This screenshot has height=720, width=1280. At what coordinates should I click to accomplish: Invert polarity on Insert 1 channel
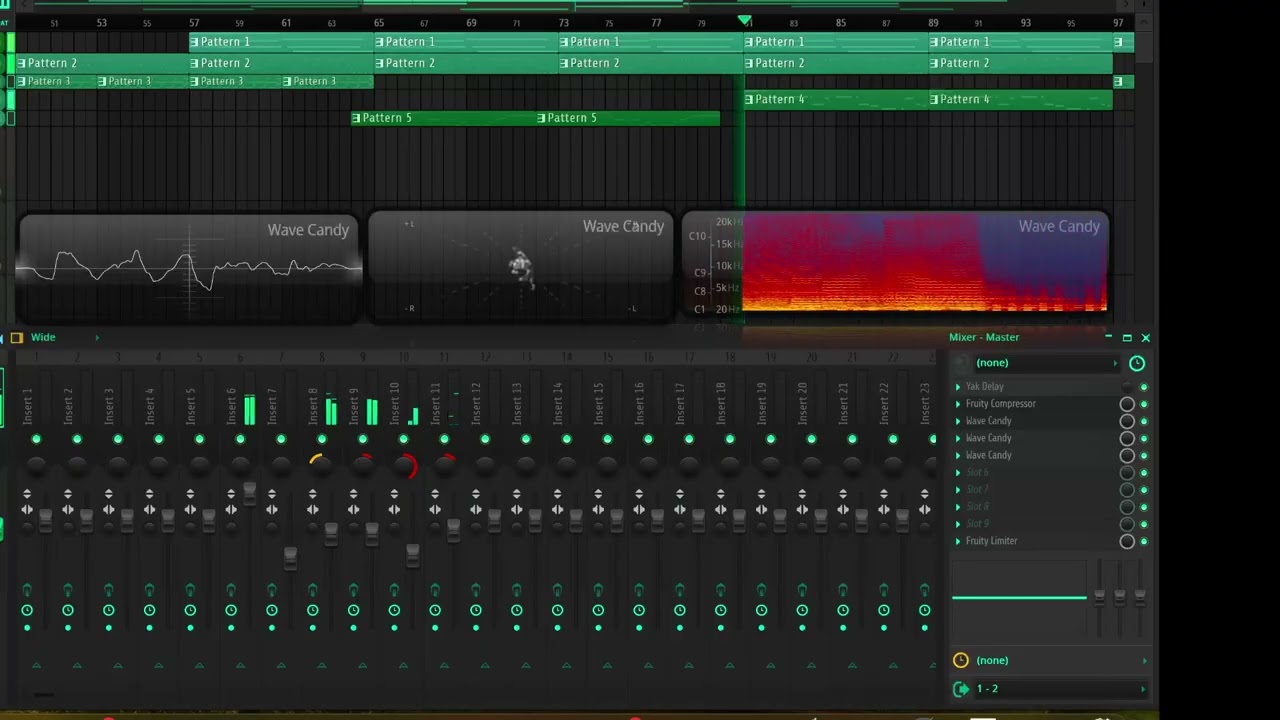pyautogui.click(x=27, y=494)
